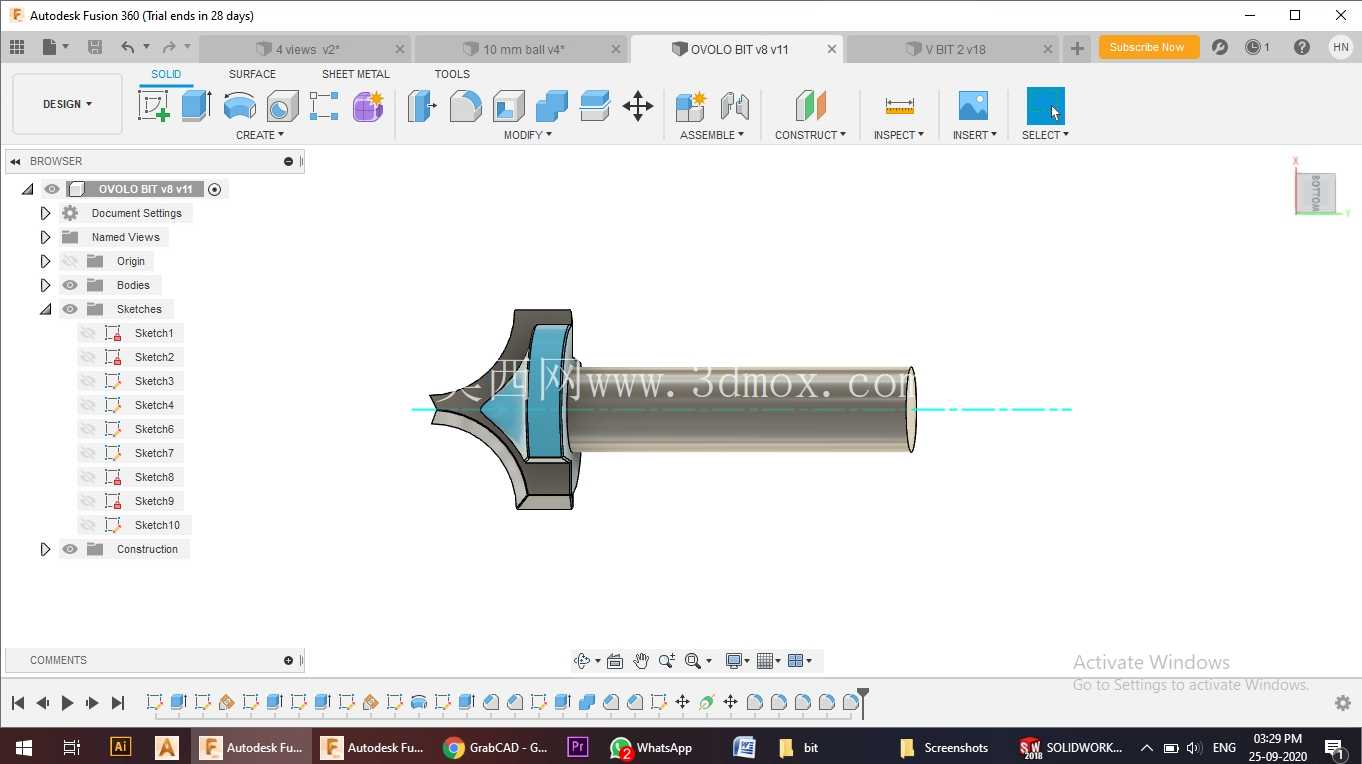The width and height of the screenshot is (1362, 764).
Task: Toggle visibility of the Origin folder
Action: pos(70,261)
